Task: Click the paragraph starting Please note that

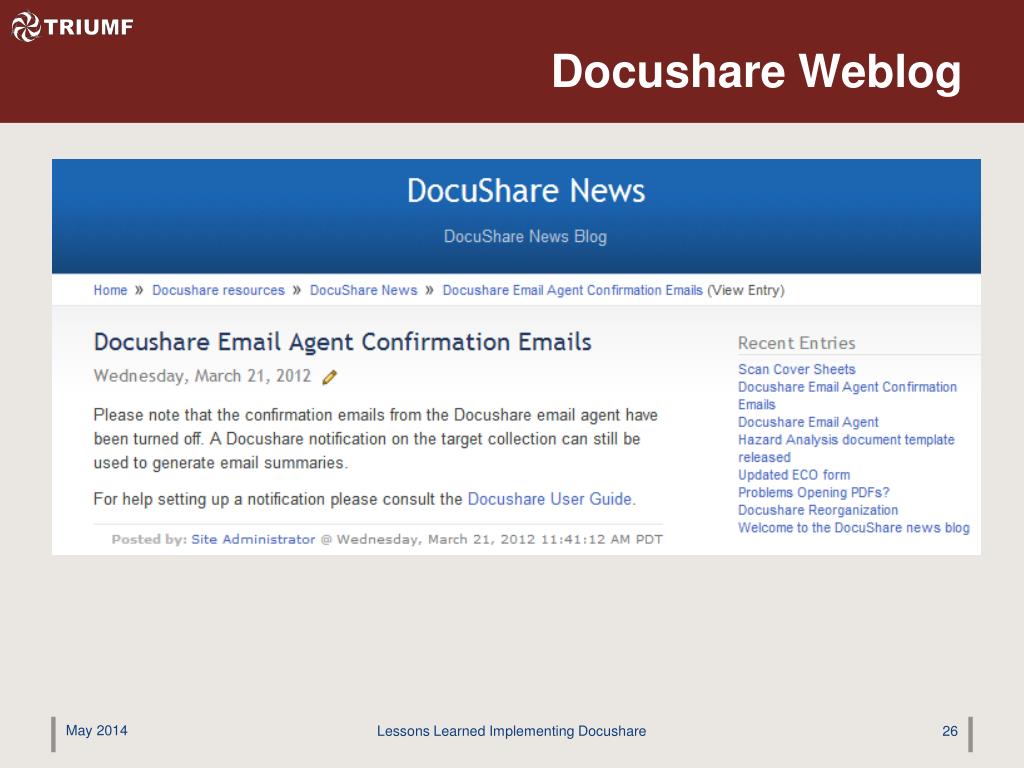Action: click(376, 439)
